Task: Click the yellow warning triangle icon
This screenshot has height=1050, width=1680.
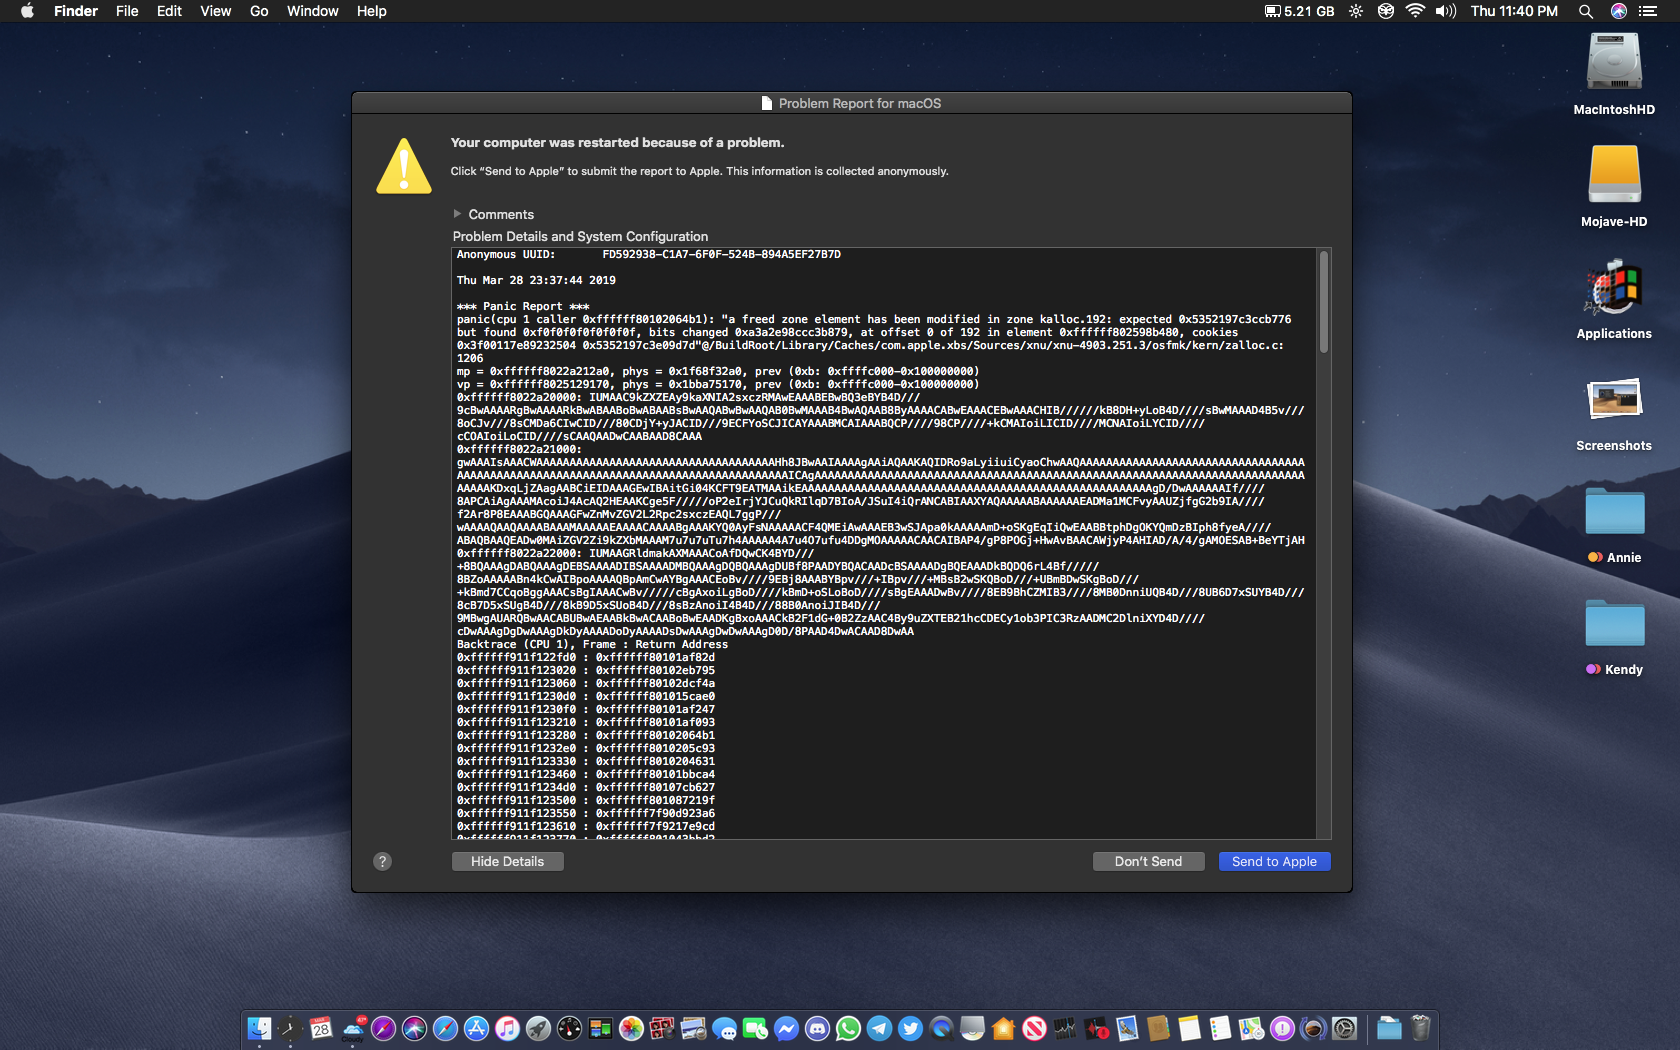Action: click(x=404, y=166)
